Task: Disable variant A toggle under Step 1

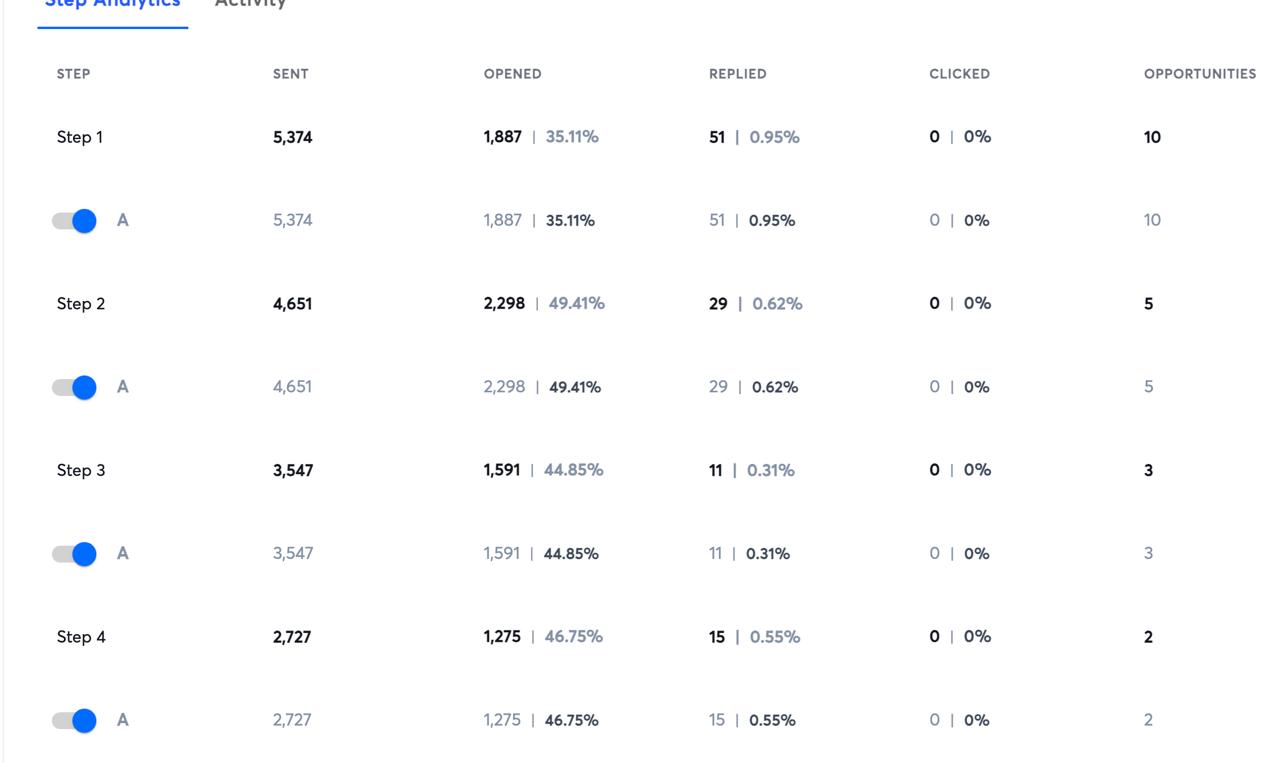Action: coord(75,221)
